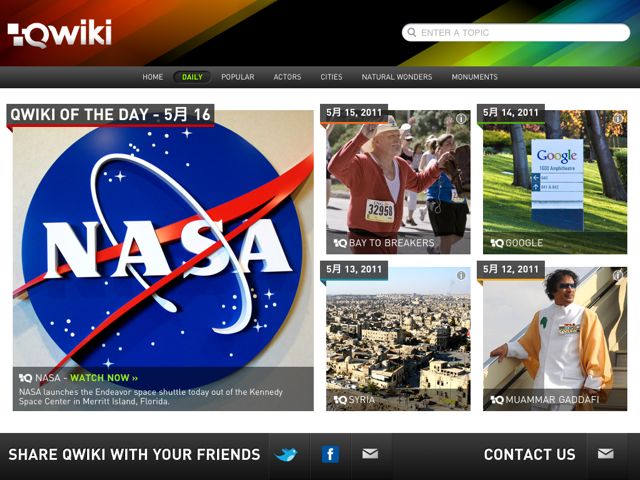The height and width of the screenshot is (480, 640).
Task: Open the Popular tab
Action: [x=238, y=77]
